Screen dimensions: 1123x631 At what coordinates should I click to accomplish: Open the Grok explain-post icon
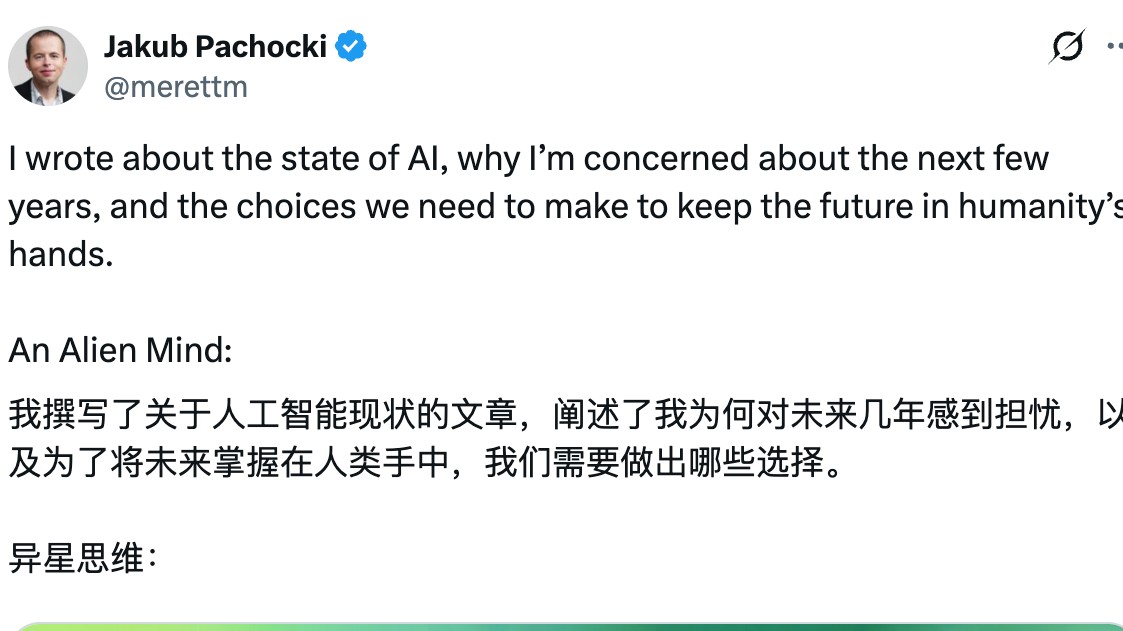[x=1067, y=47]
